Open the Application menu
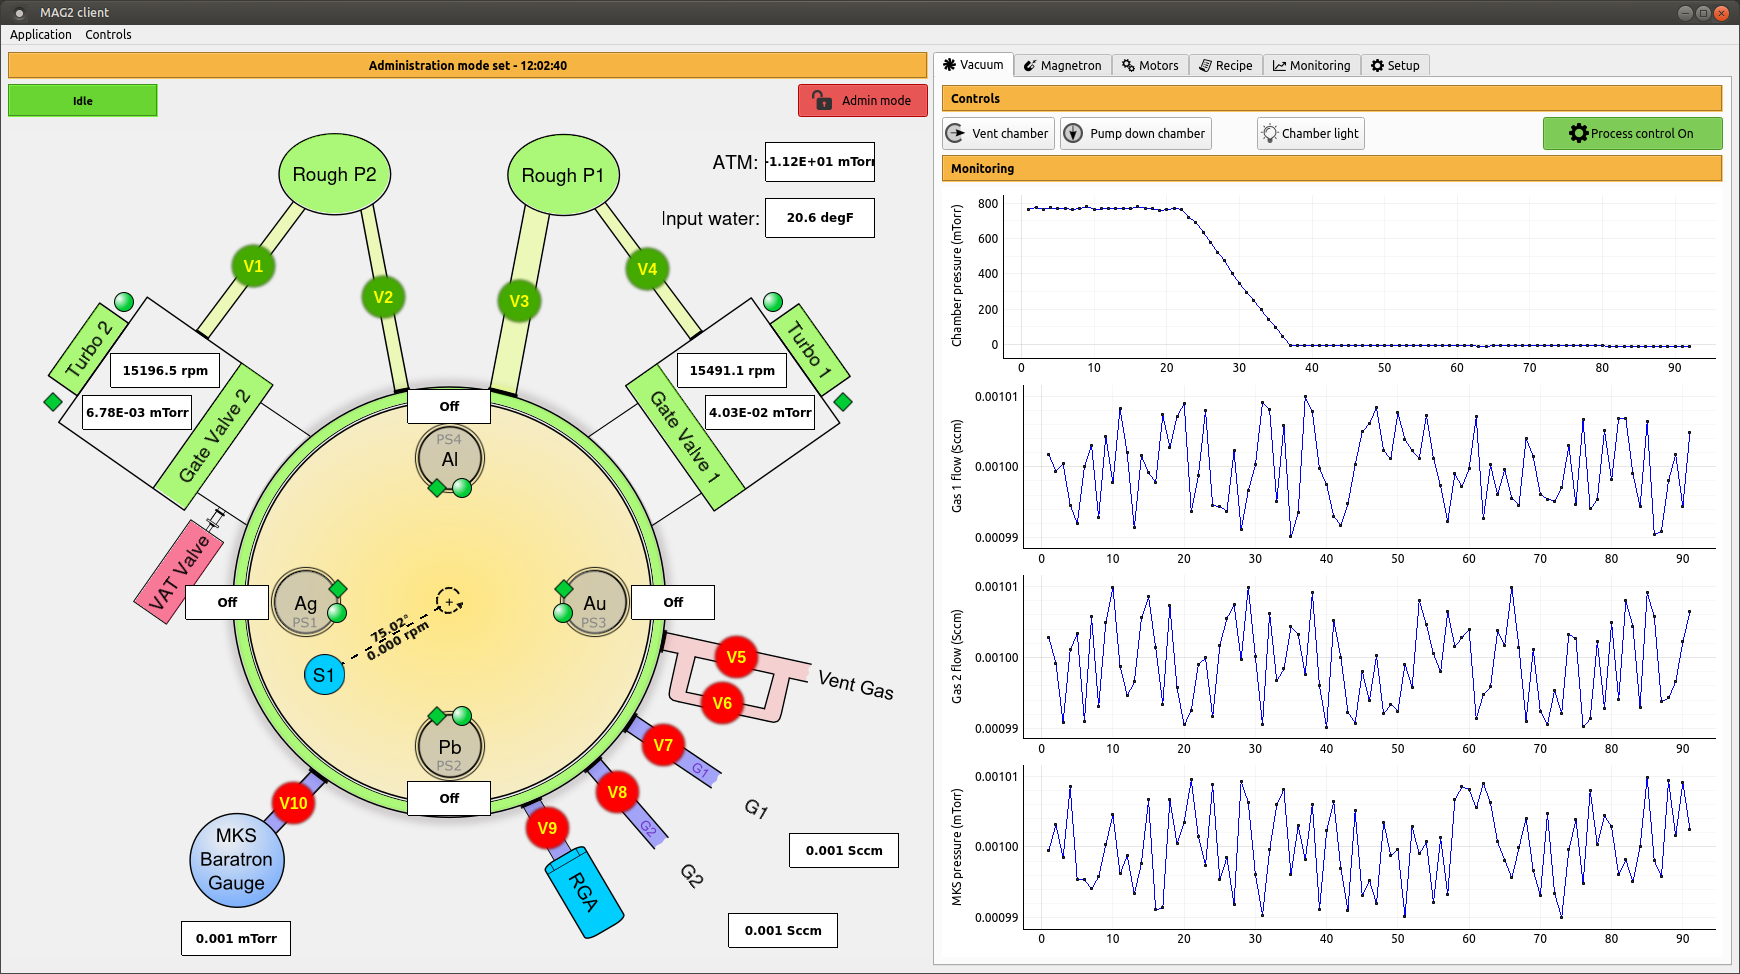 pyautogui.click(x=41, y=35)
